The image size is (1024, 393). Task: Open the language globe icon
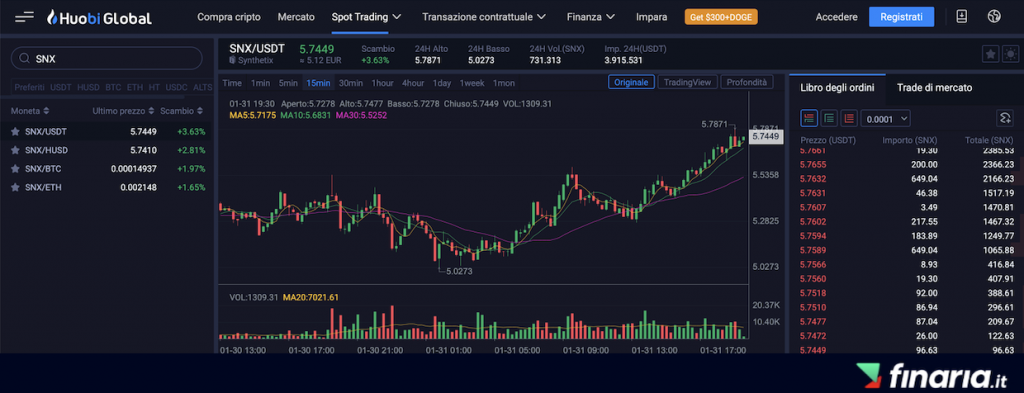pos(994,17)
